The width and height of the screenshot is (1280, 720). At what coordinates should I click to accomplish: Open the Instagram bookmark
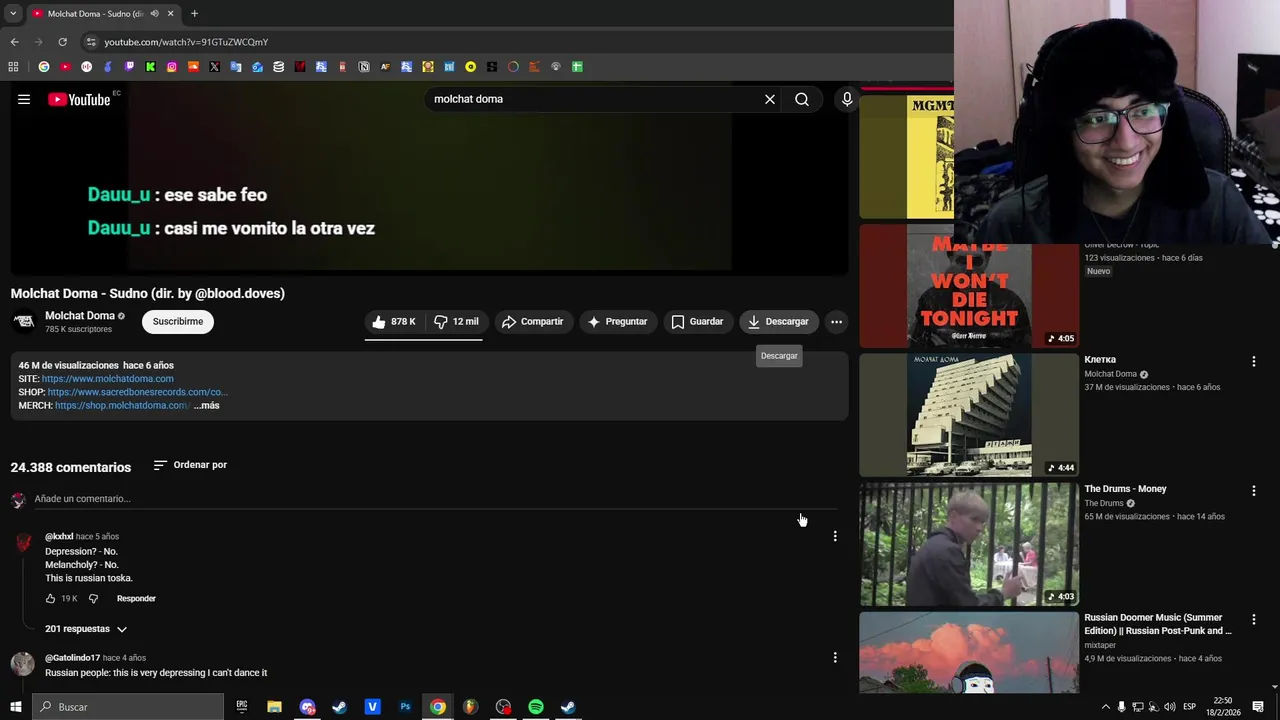[x=172, y=67]
